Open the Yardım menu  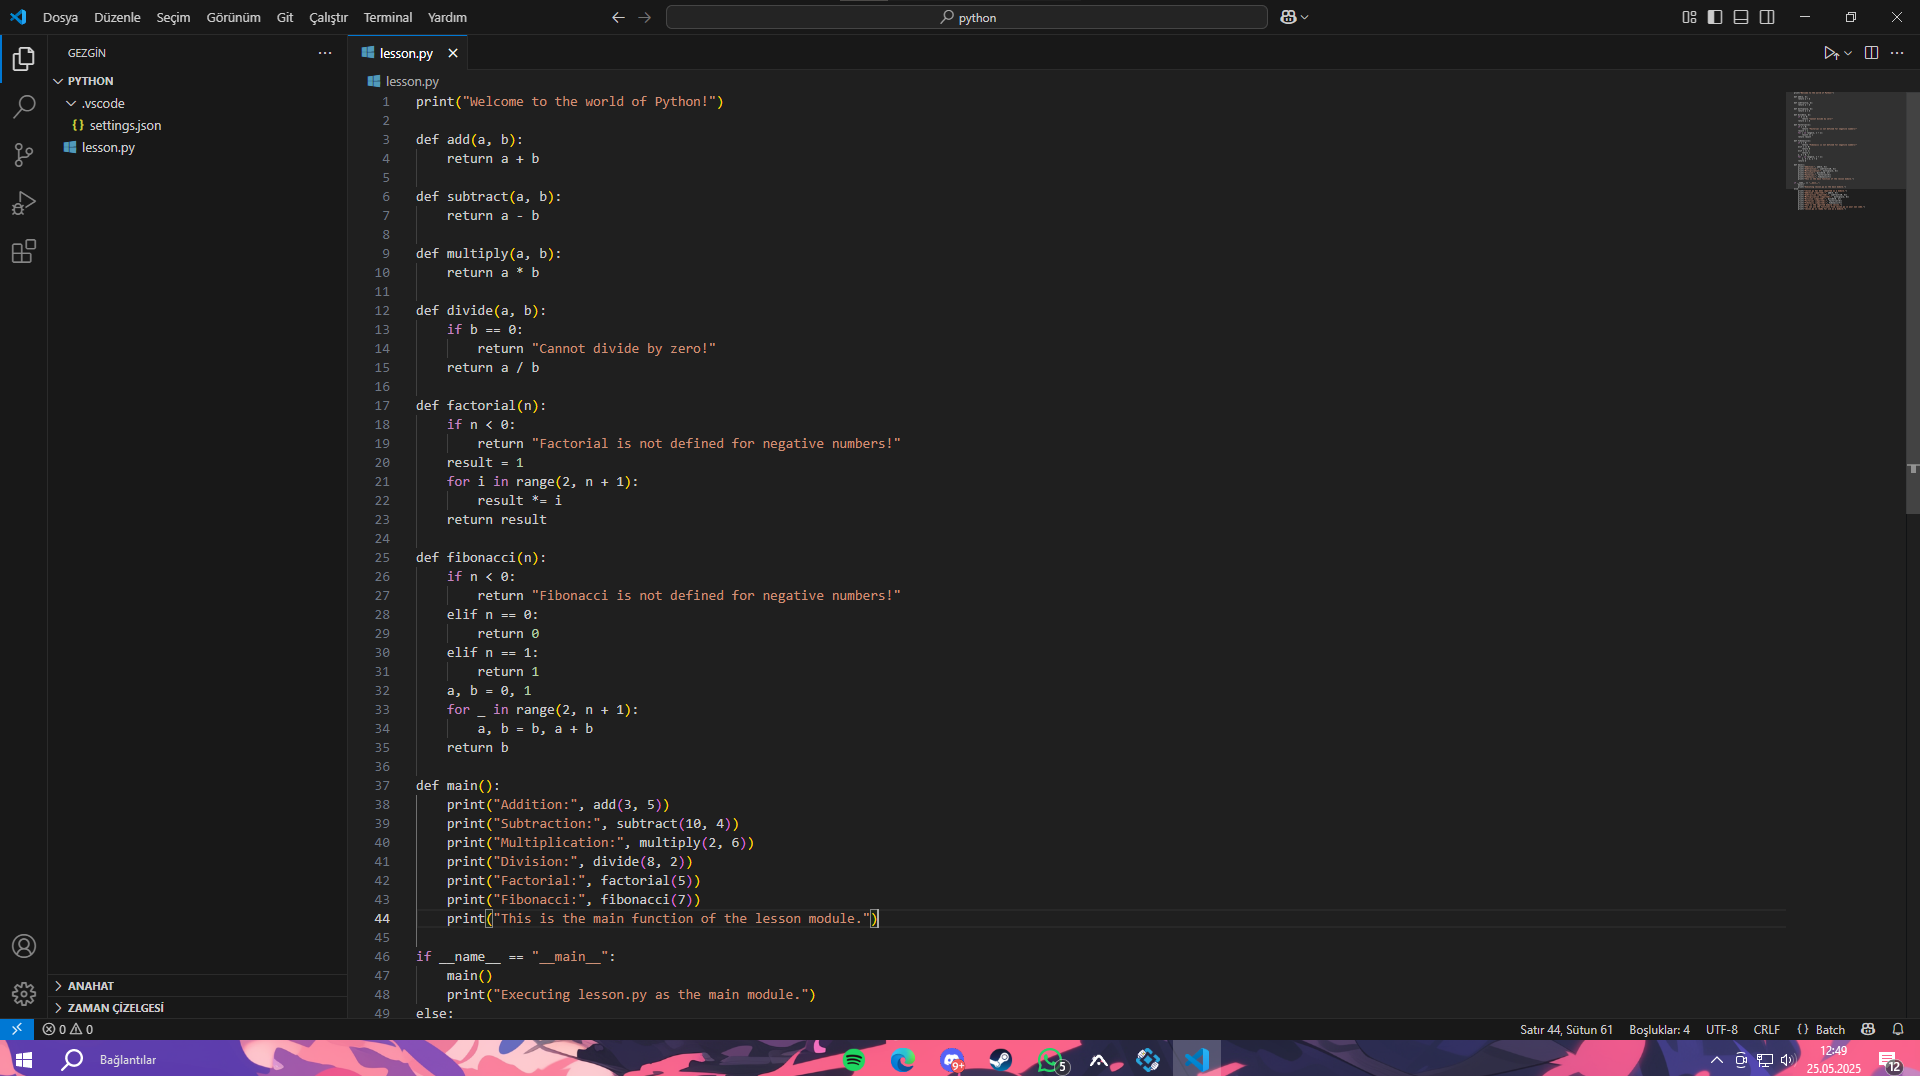(x=447, y=17)
